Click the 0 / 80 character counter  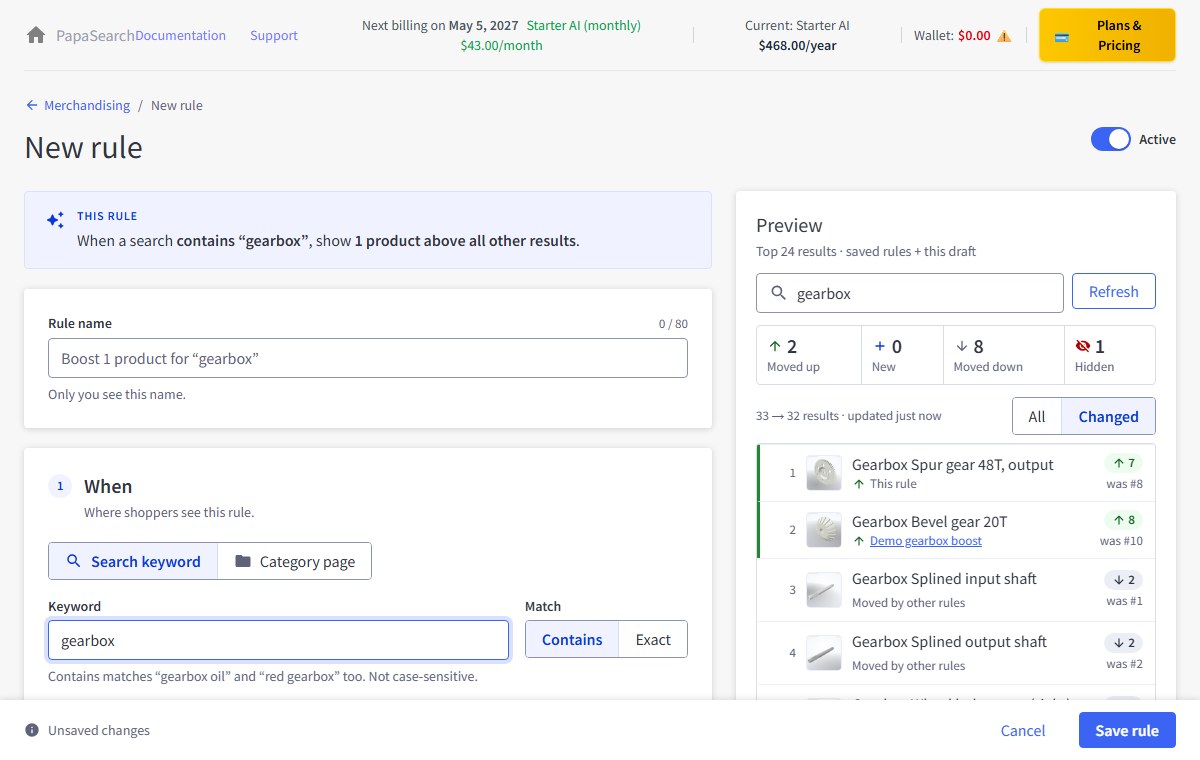(673, 324)
